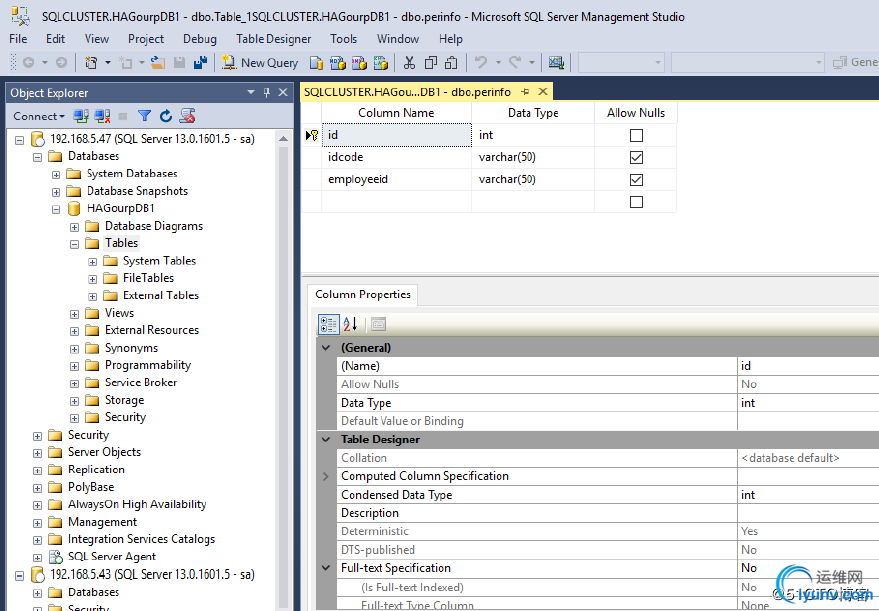Click the Stop activity icon in Object Explorer
879x611 pixels.
(x=123, y=116)
